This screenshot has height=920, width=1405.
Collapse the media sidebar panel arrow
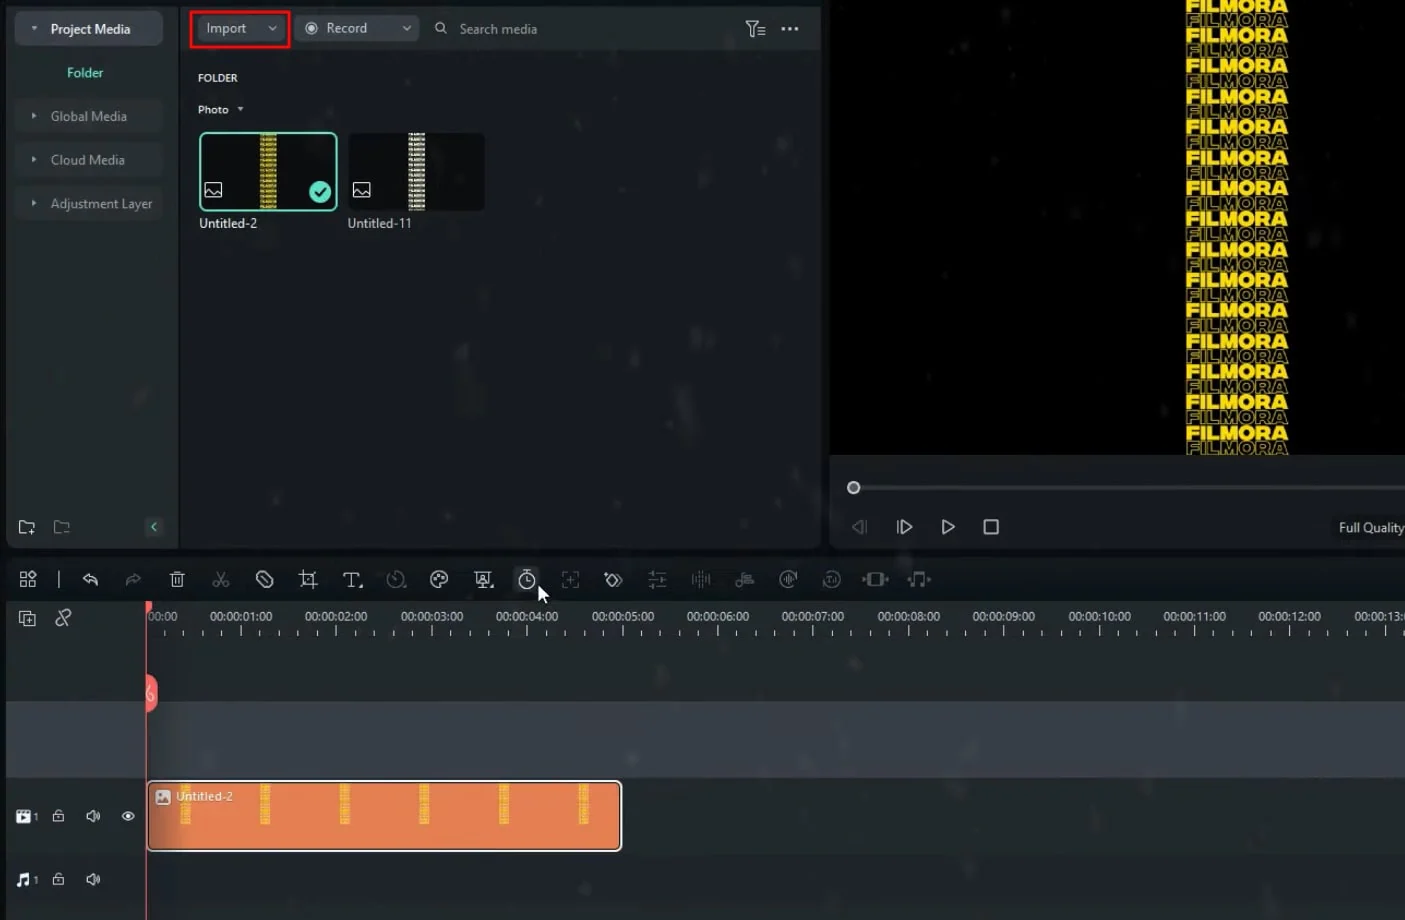click(153, 527)
